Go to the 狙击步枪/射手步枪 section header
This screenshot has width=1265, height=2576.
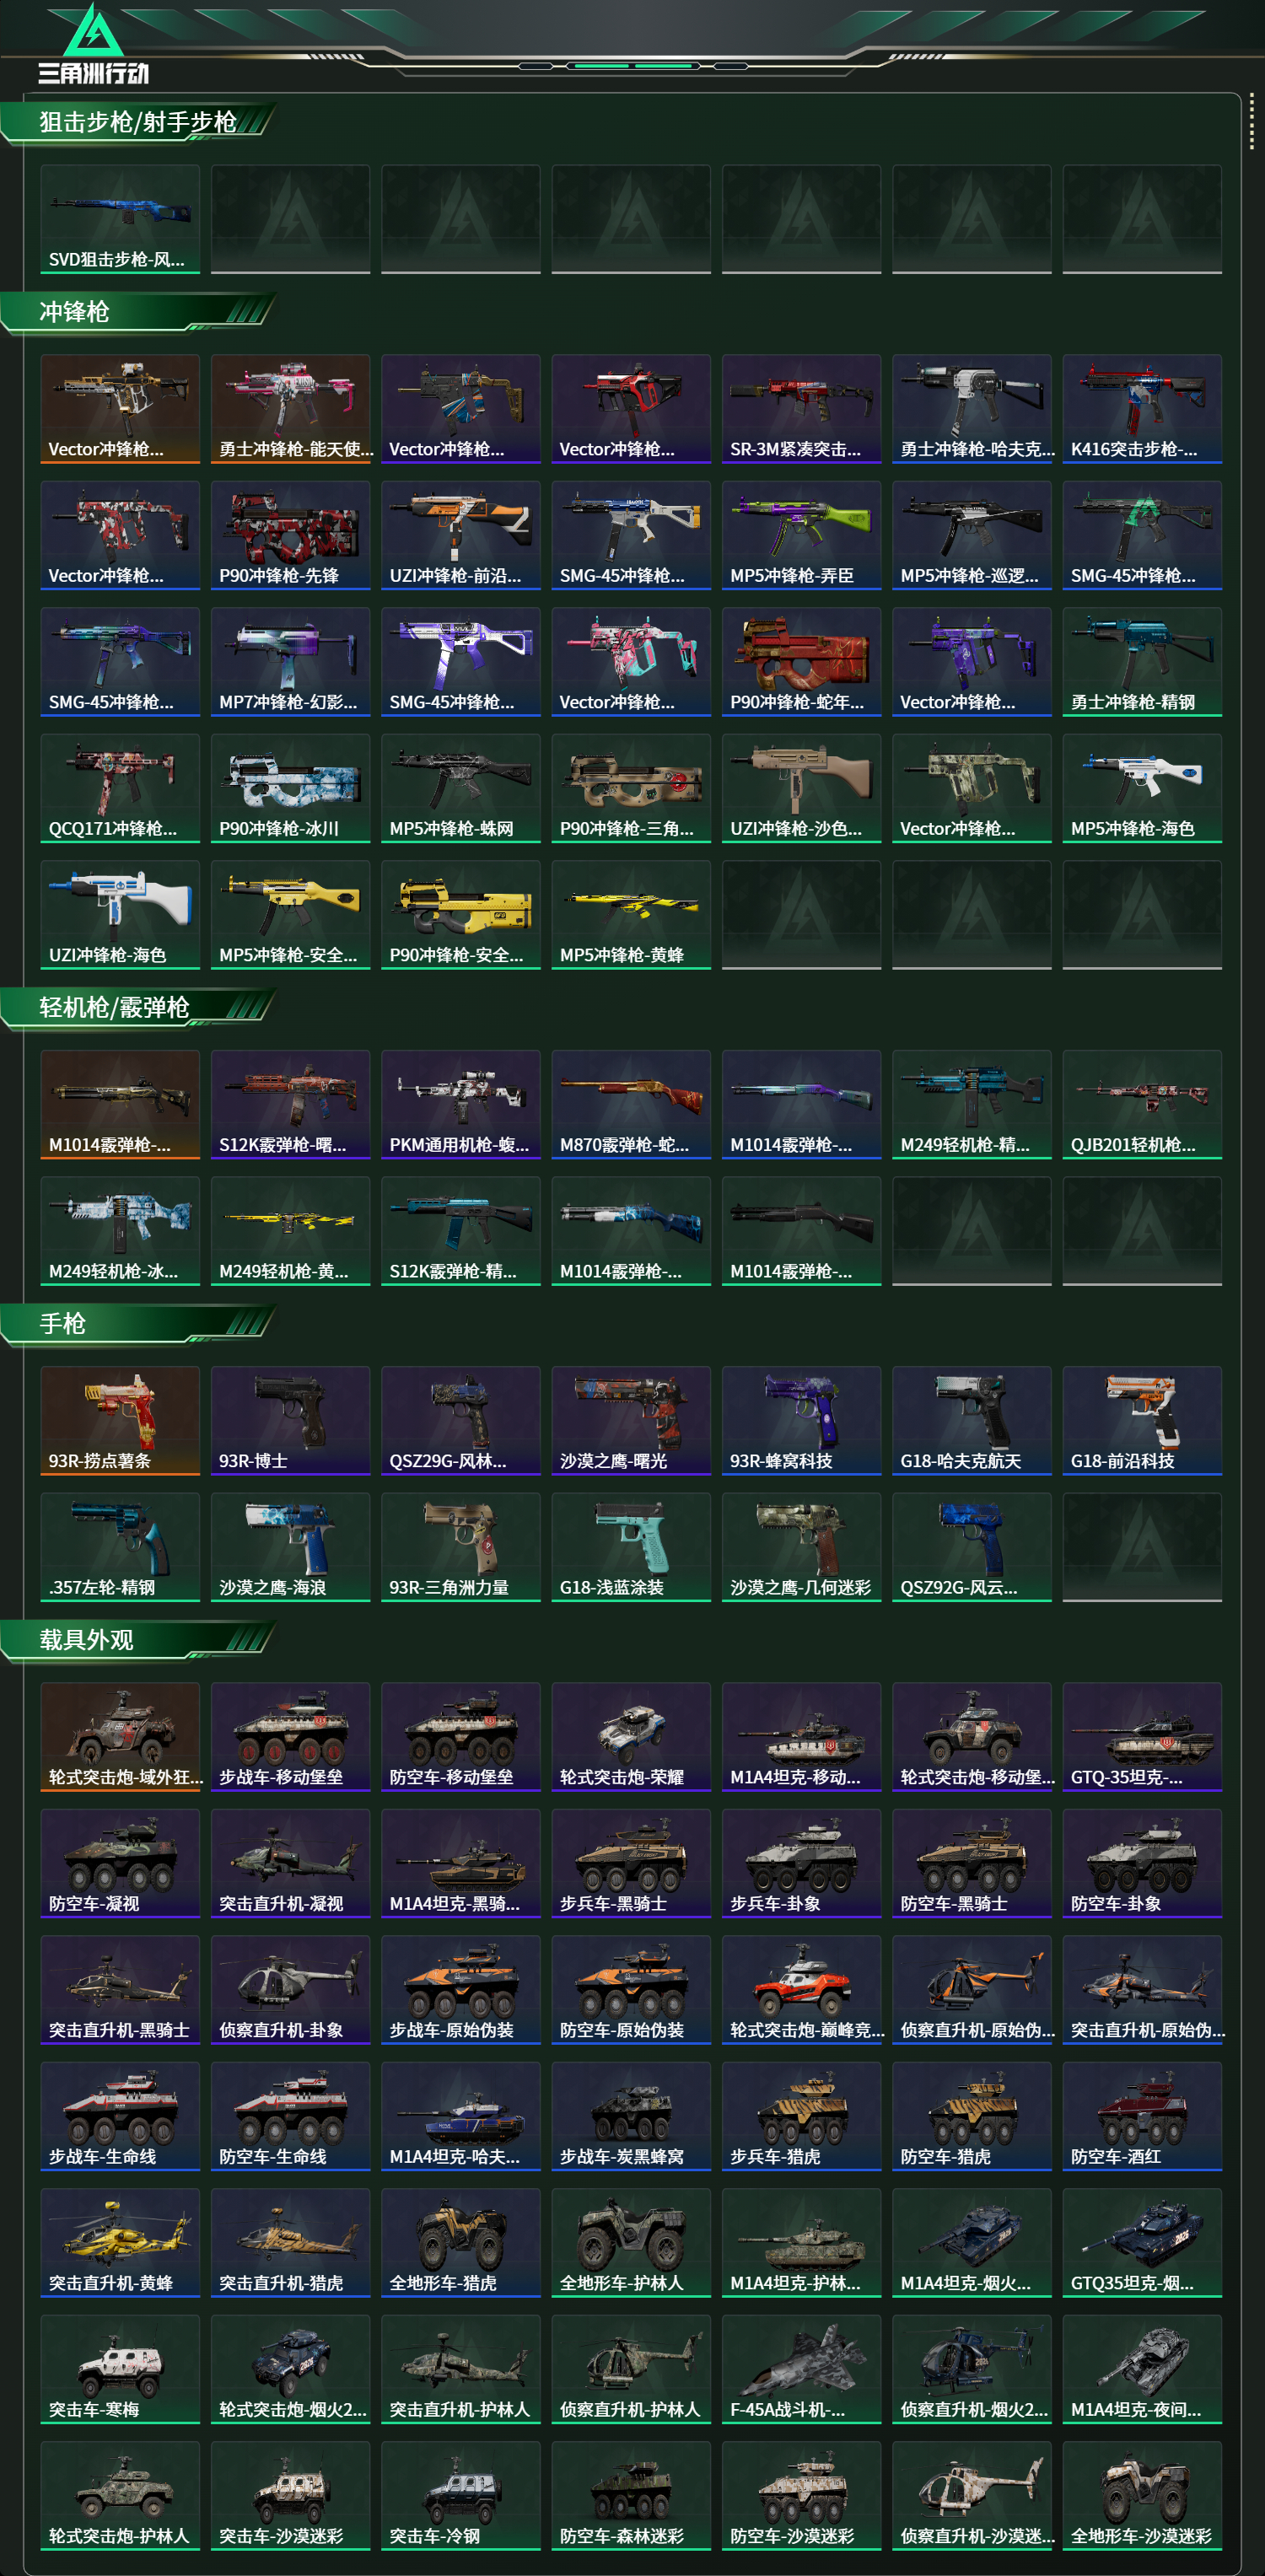138,123
